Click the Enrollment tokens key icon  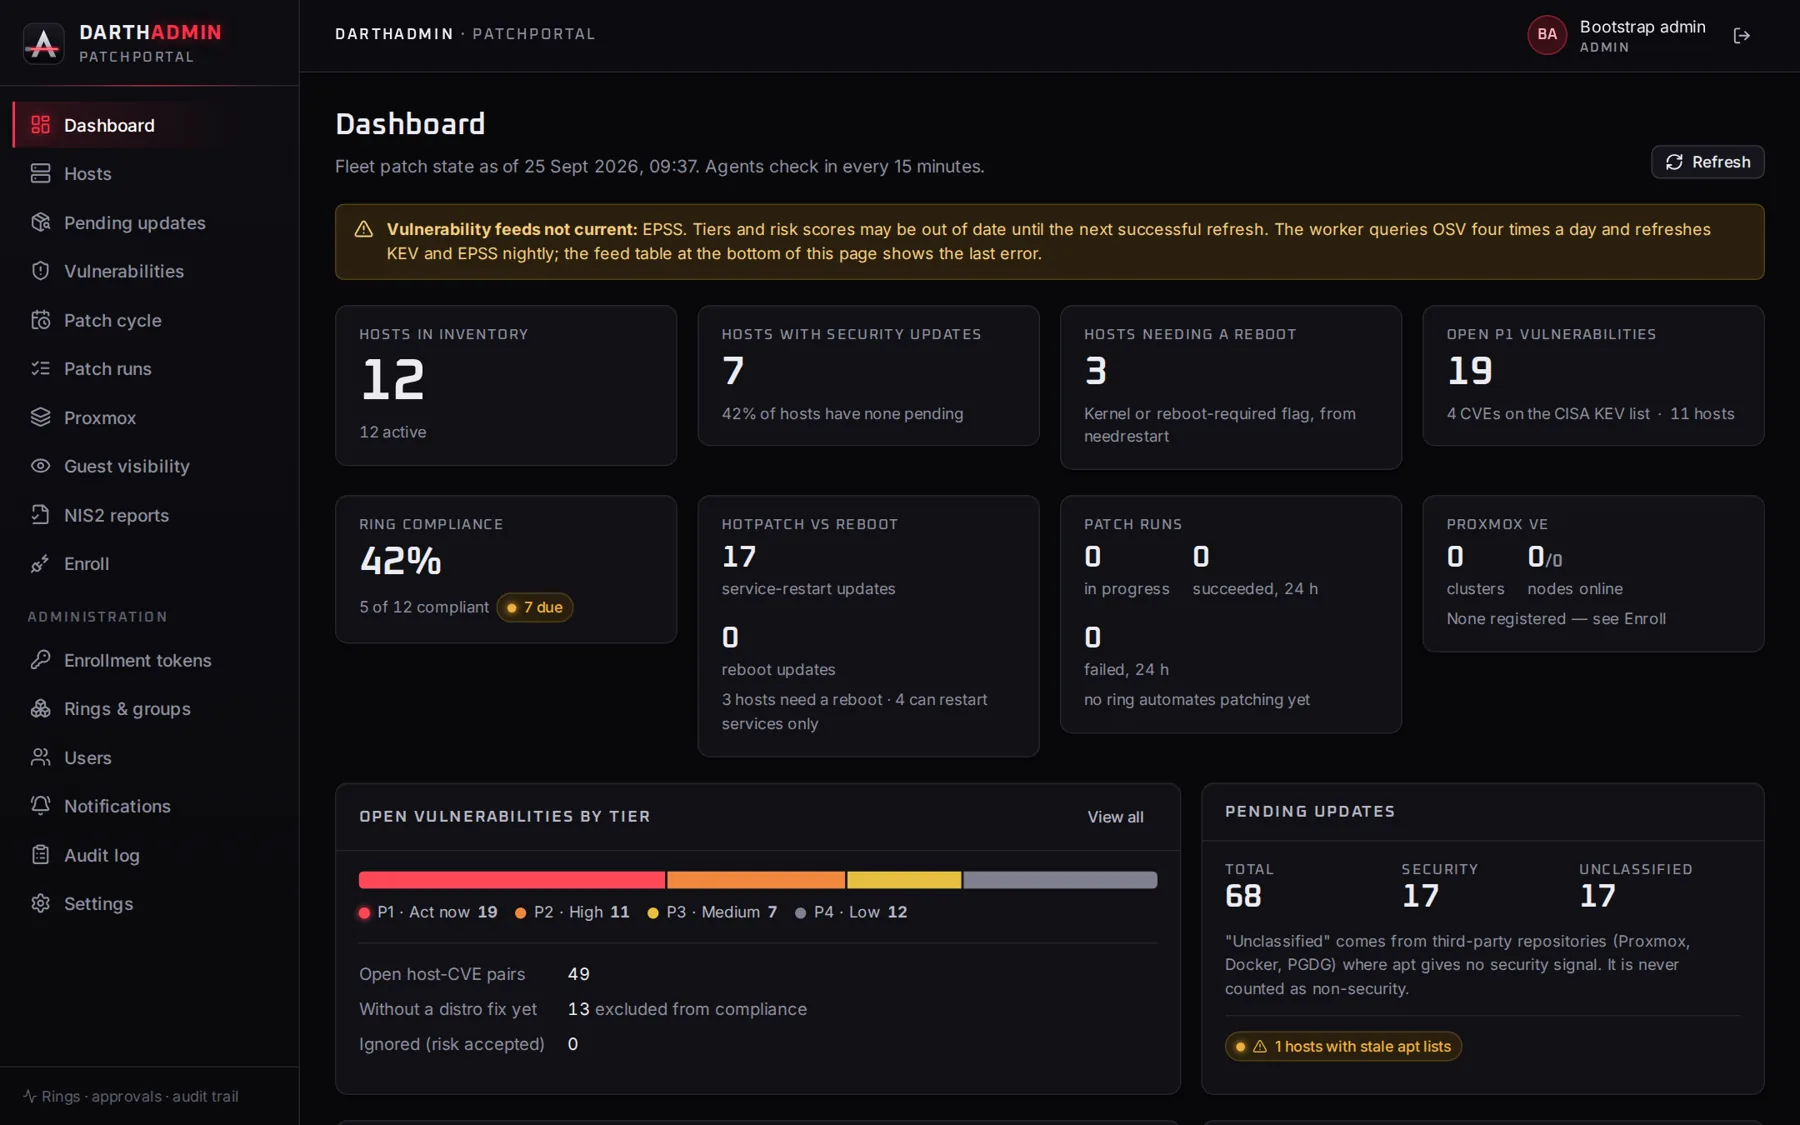40,660
